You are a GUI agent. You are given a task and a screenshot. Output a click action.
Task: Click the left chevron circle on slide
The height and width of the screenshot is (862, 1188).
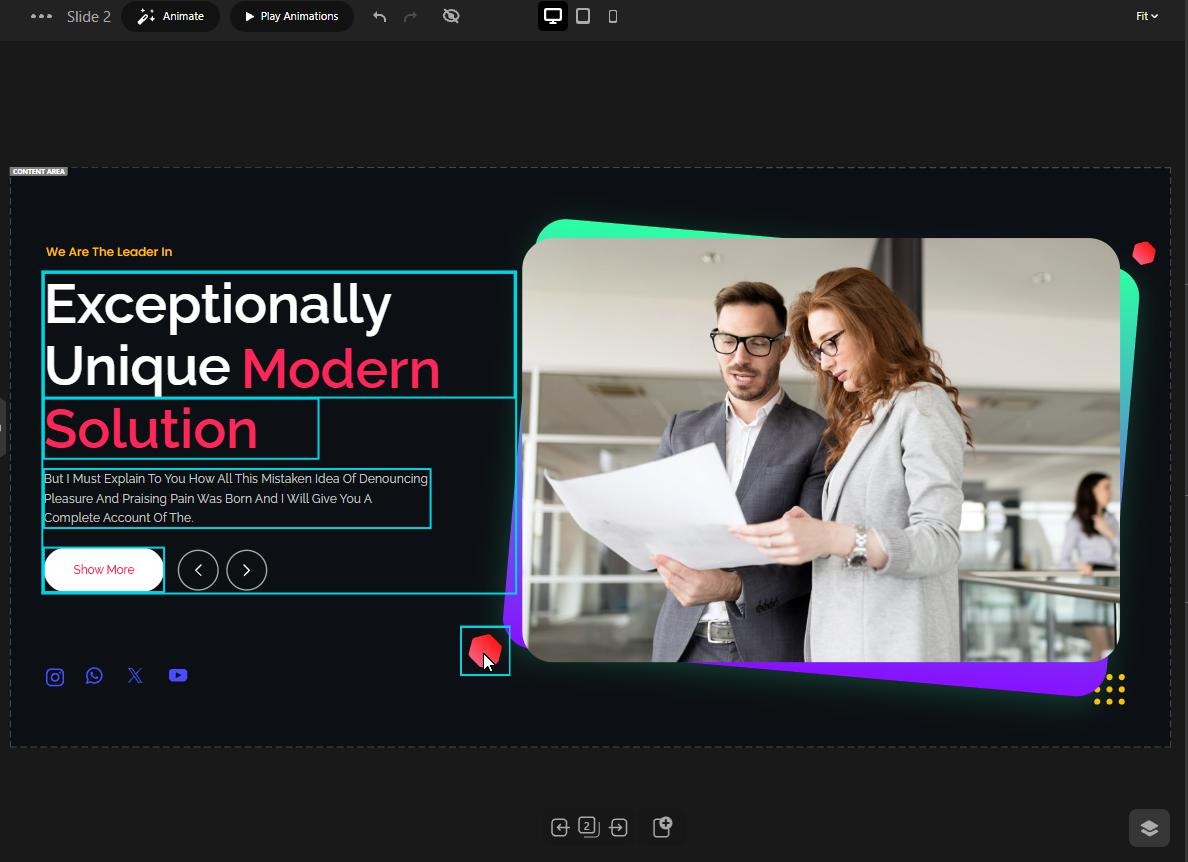point(198,570)
